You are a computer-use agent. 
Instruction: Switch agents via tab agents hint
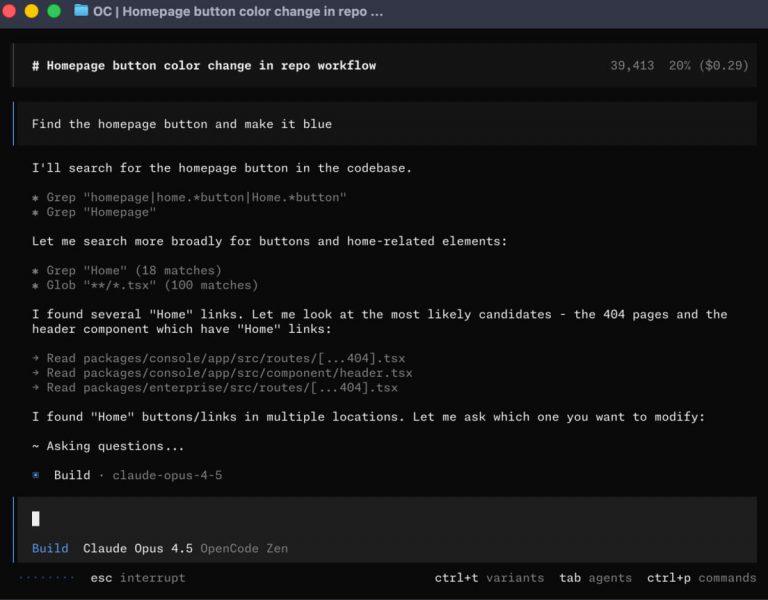click(595, 577)
